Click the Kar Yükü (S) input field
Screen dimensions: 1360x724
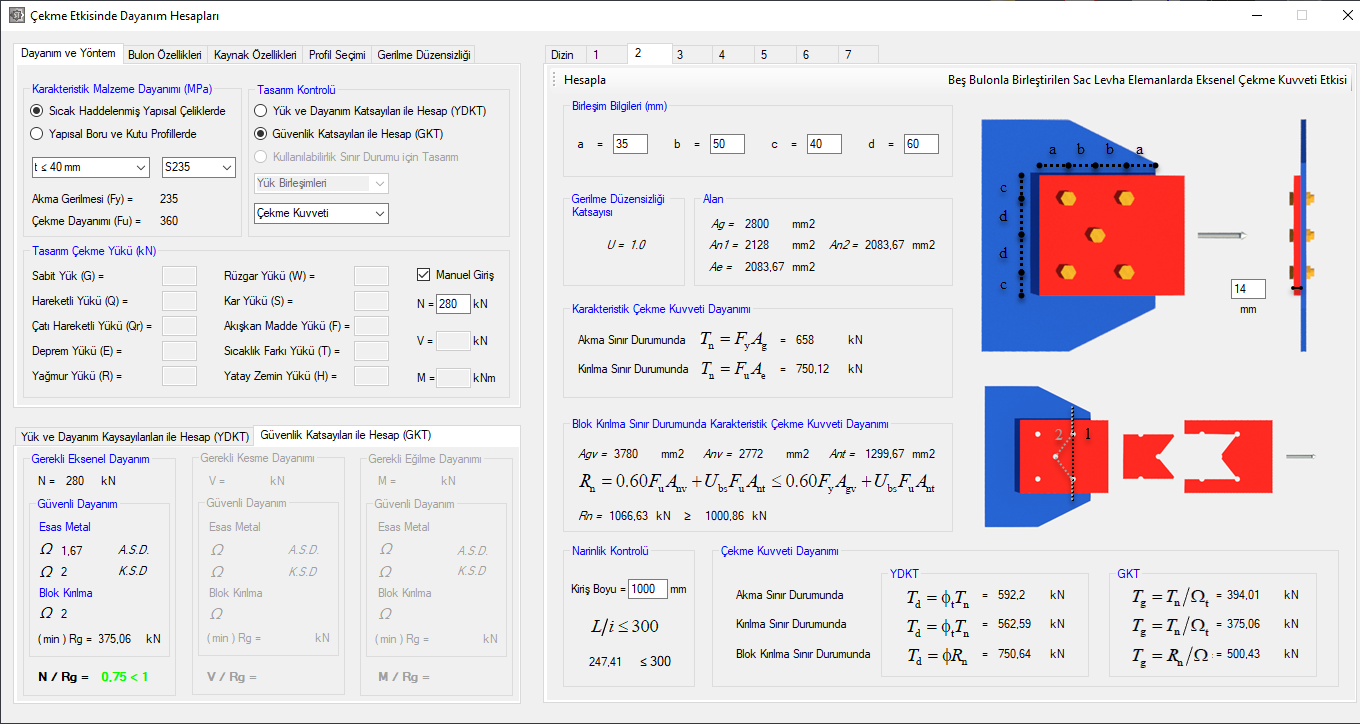(371, 301)
